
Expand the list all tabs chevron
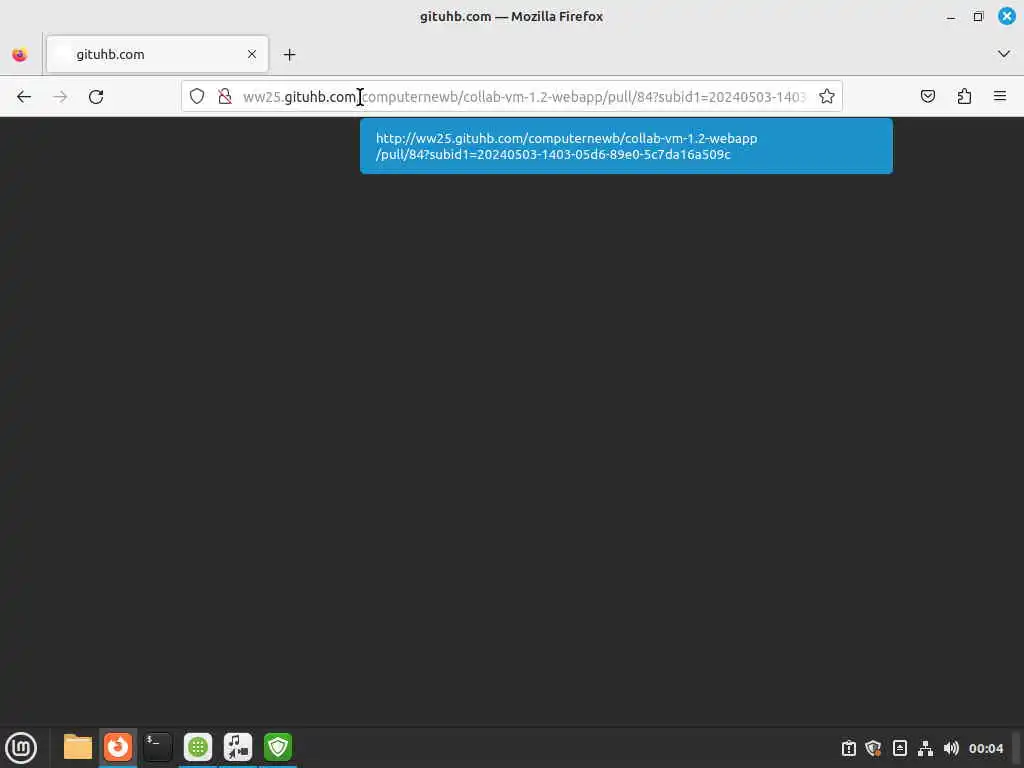coord(1004,54)
